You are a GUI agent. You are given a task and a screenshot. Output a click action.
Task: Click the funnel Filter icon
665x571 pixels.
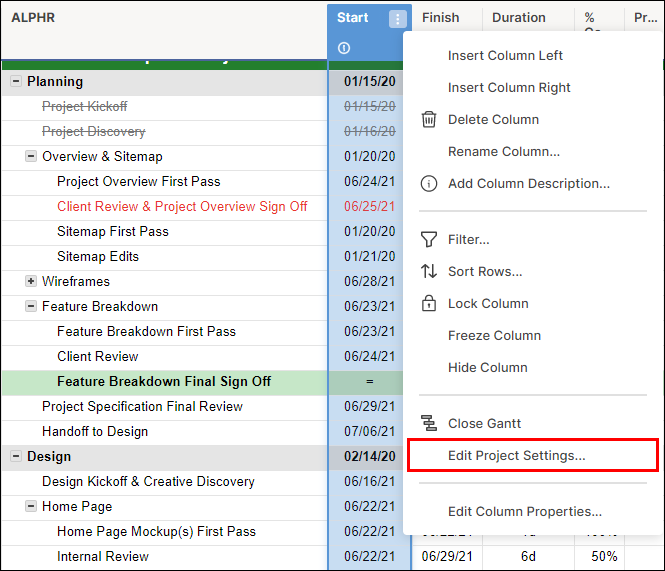click(x=429, y=239)
